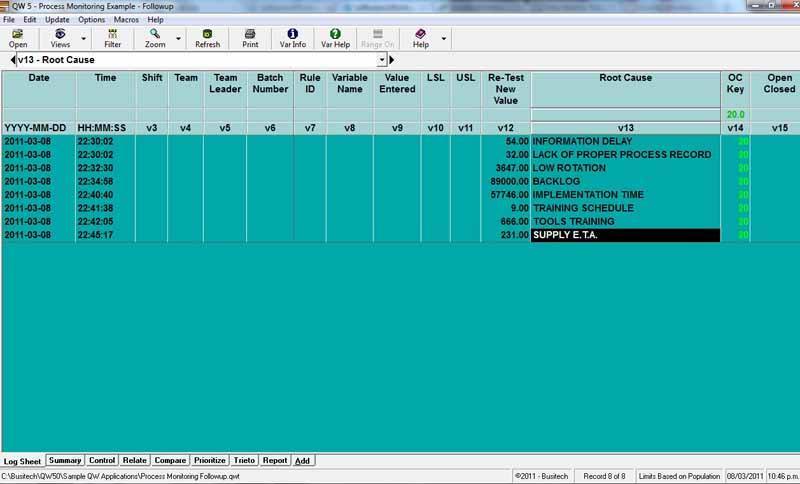The image size is (800, 484).
Task: Click the 08/03/2011 date in status bar
Action: coord(744,476)
